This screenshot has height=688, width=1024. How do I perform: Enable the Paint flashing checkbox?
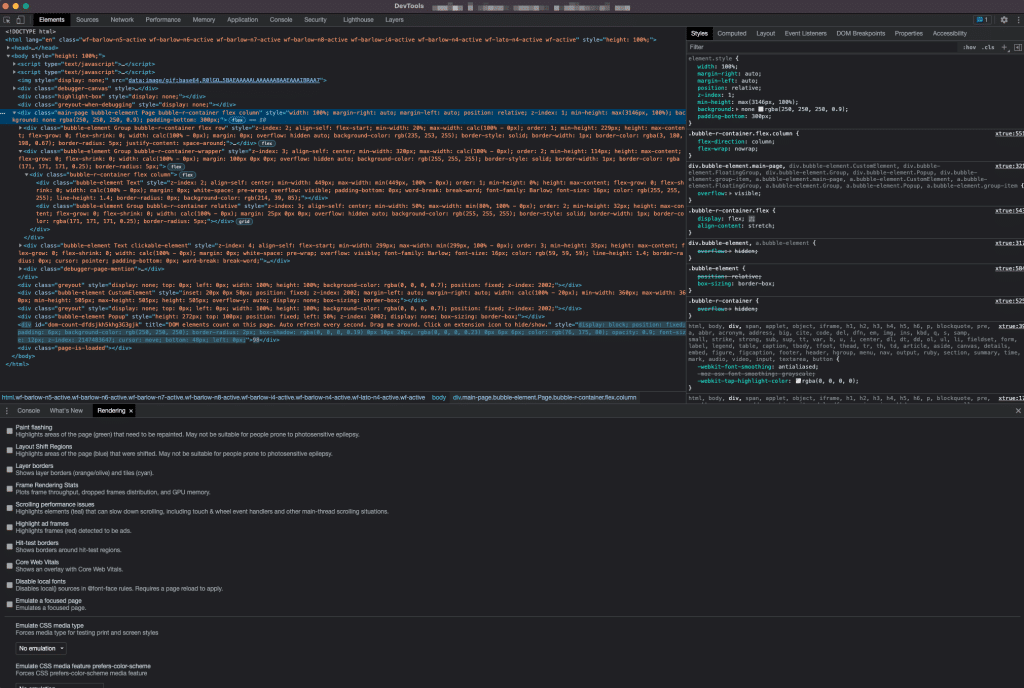[x=10, y=428]
